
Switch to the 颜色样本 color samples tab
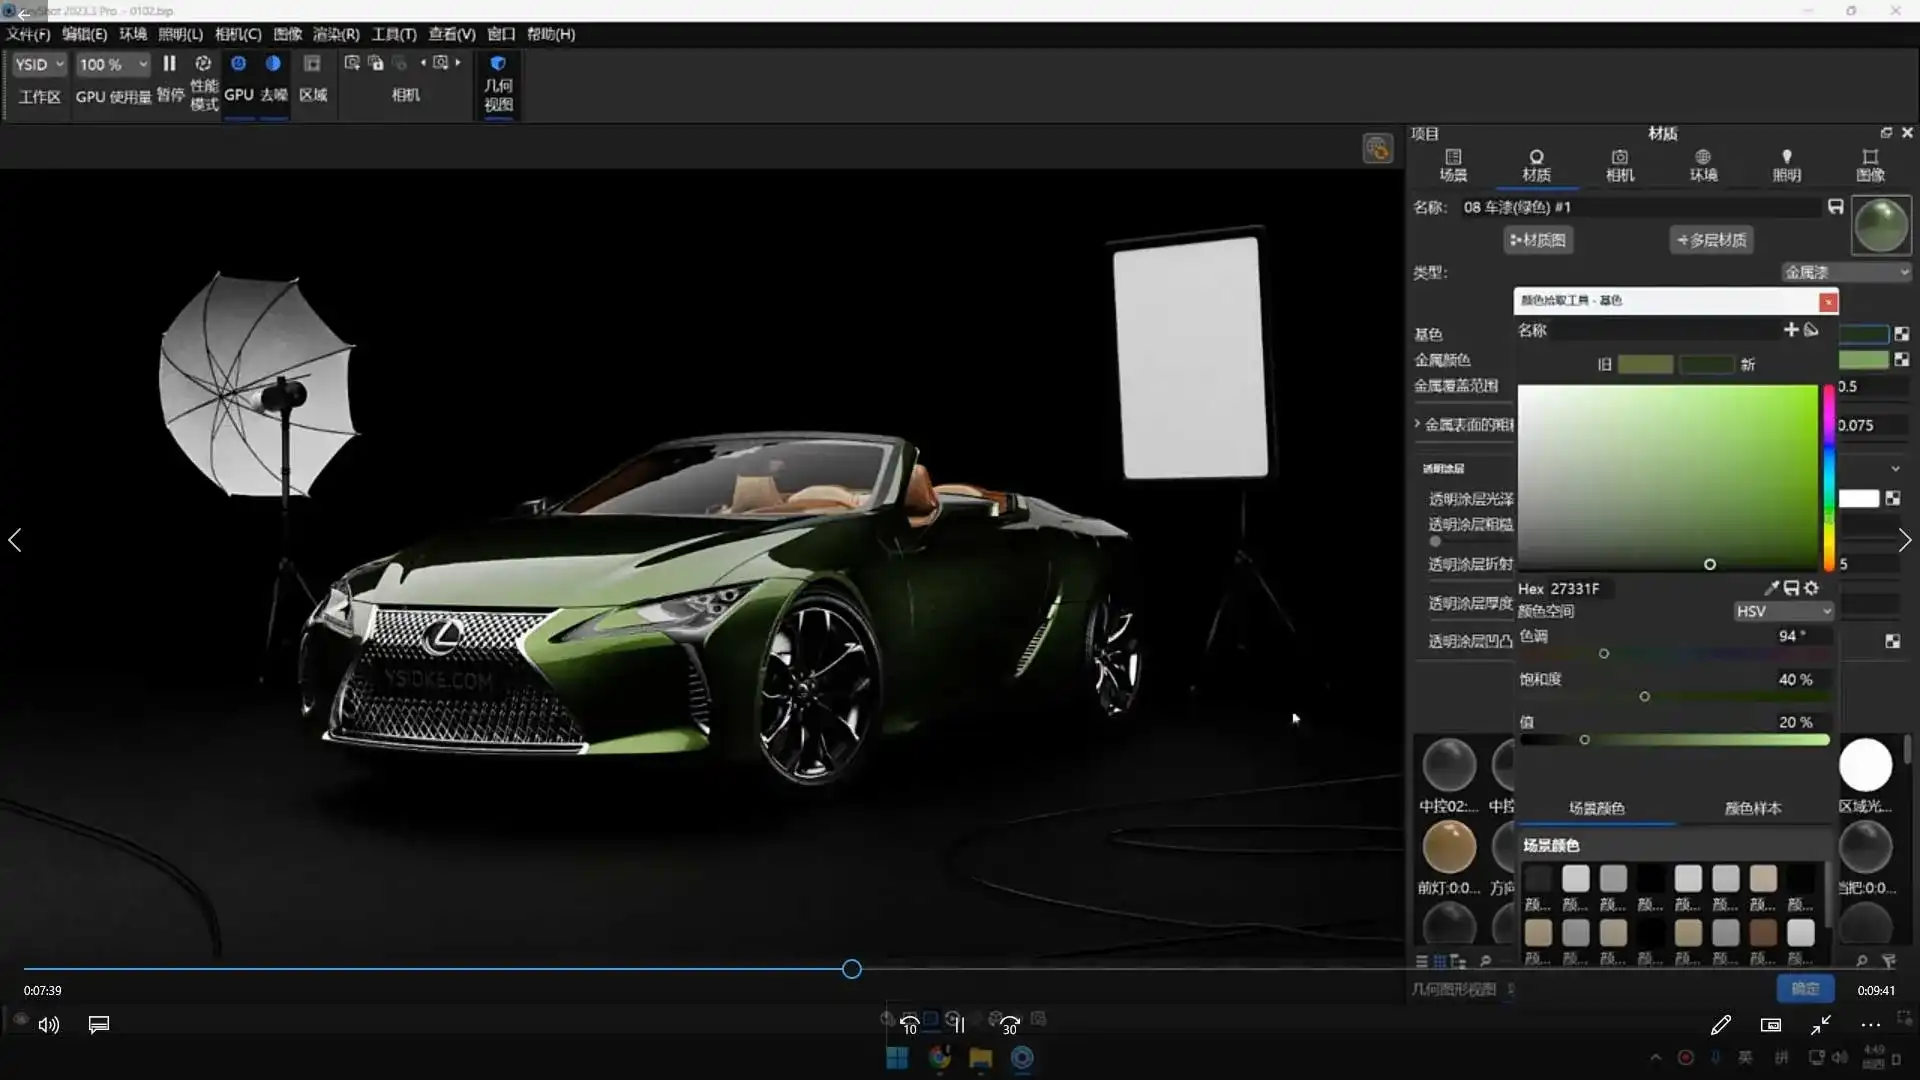tap(1752, 808)
